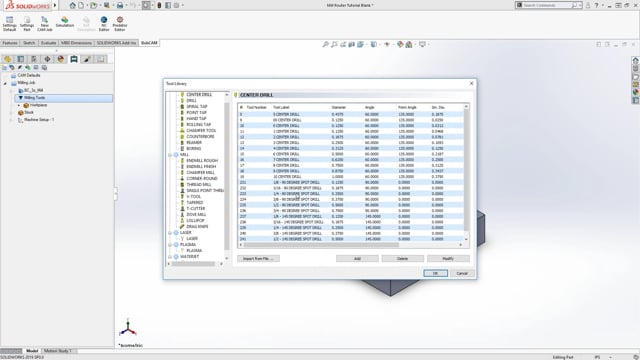Click the tool table horizontal scrollbar
This screenshot has width=640, height=360.
pos(321,245)
